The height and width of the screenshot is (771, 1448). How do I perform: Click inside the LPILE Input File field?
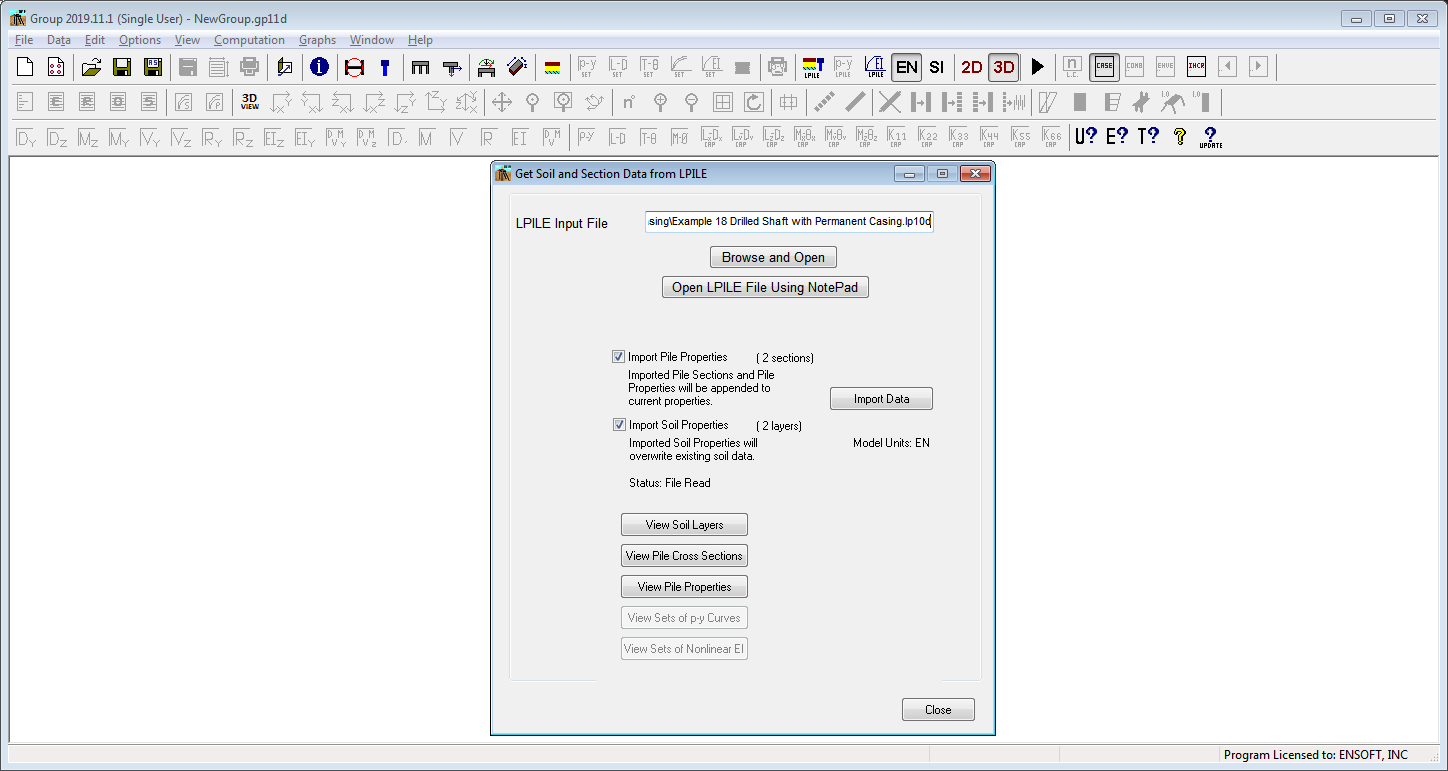[x=789, y=221]
